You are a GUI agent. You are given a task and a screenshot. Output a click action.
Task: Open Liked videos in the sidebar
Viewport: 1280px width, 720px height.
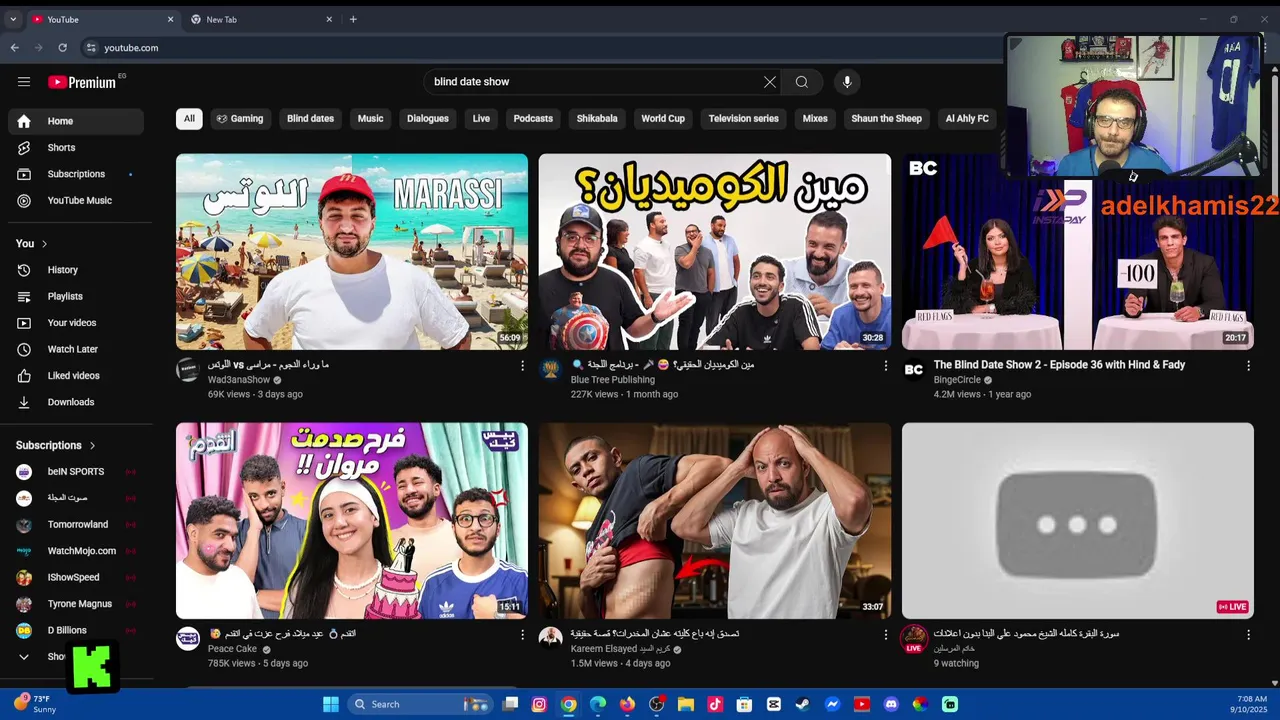pos(76,376)
